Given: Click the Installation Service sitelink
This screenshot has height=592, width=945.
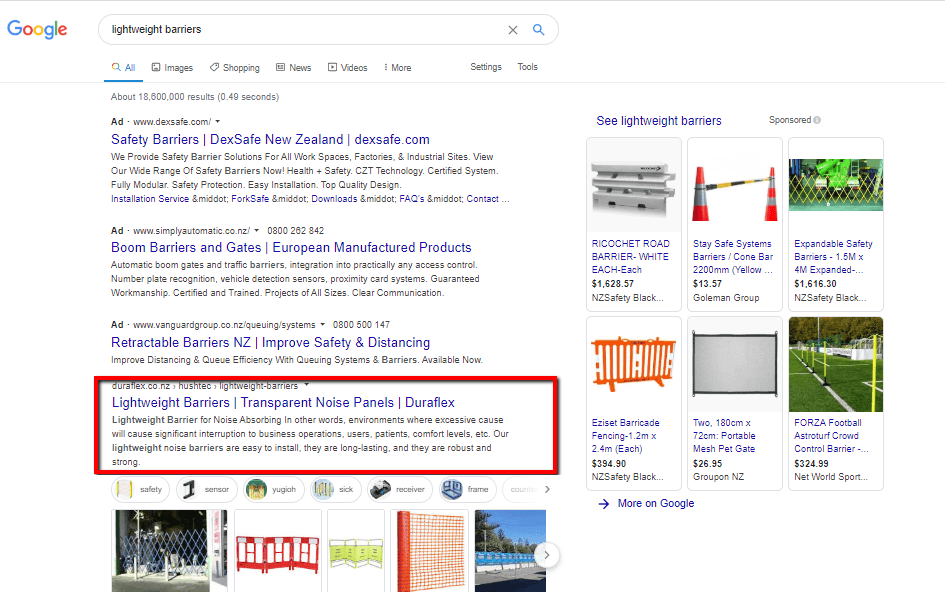Looking at the screenshot, I should pos(150,199).
